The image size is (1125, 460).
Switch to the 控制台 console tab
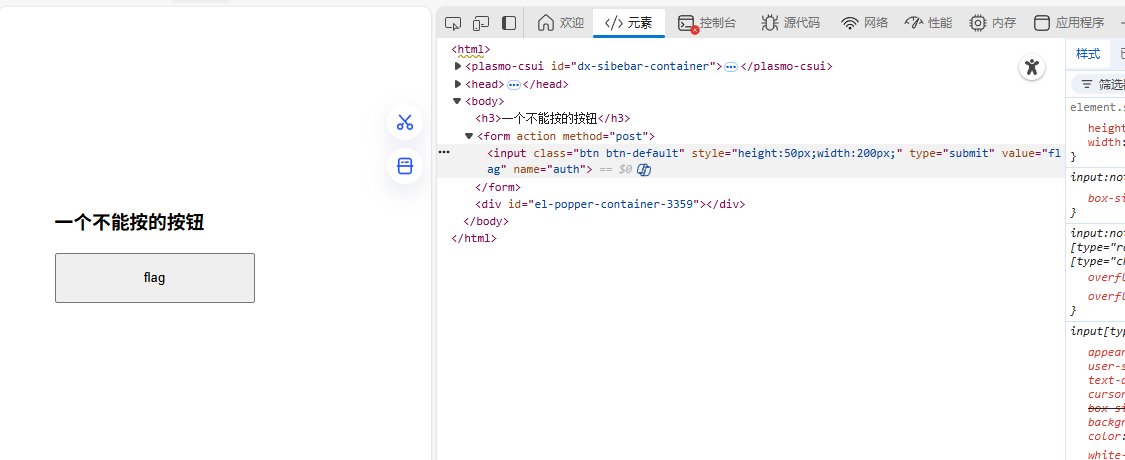coord(707,23)
